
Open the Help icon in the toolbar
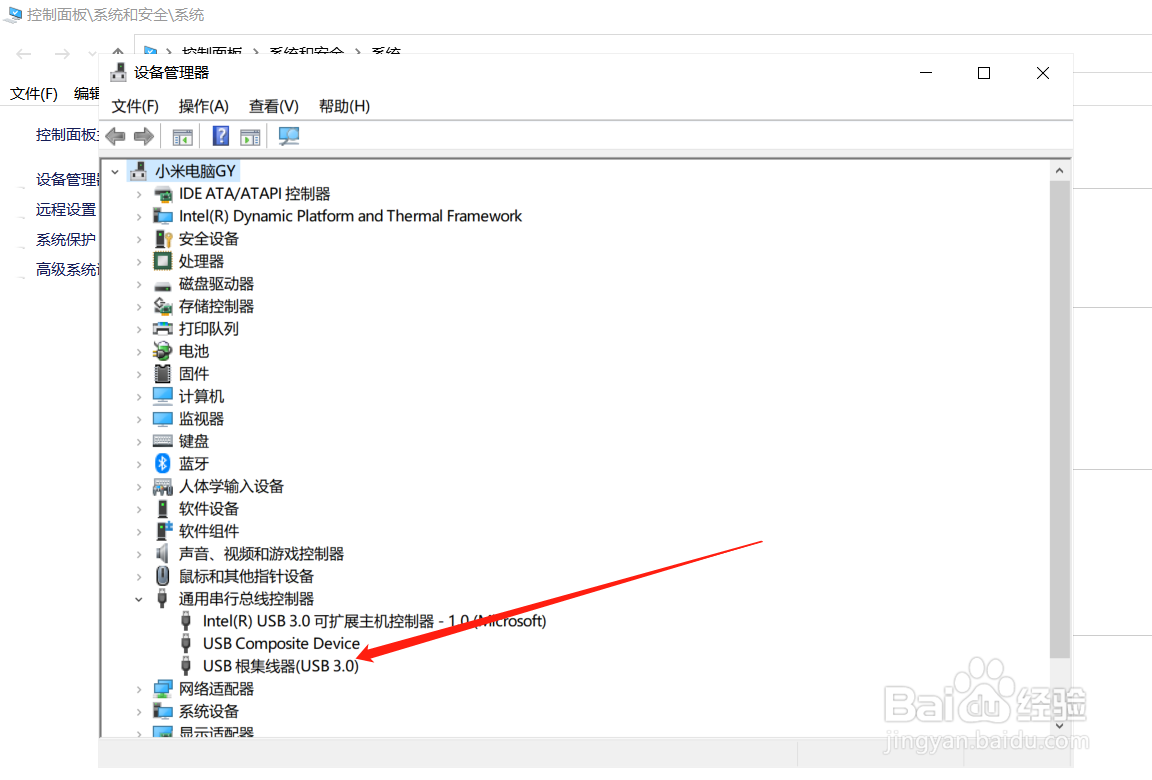(x=220, y=135)
